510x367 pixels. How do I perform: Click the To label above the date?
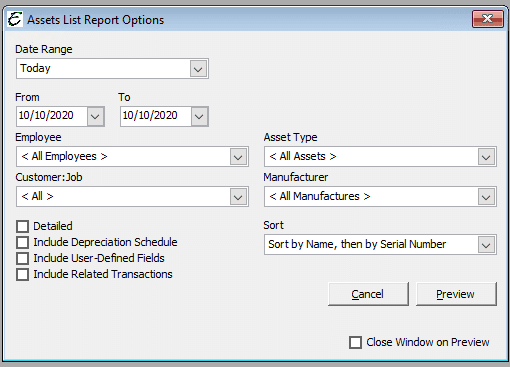[124, 97]
